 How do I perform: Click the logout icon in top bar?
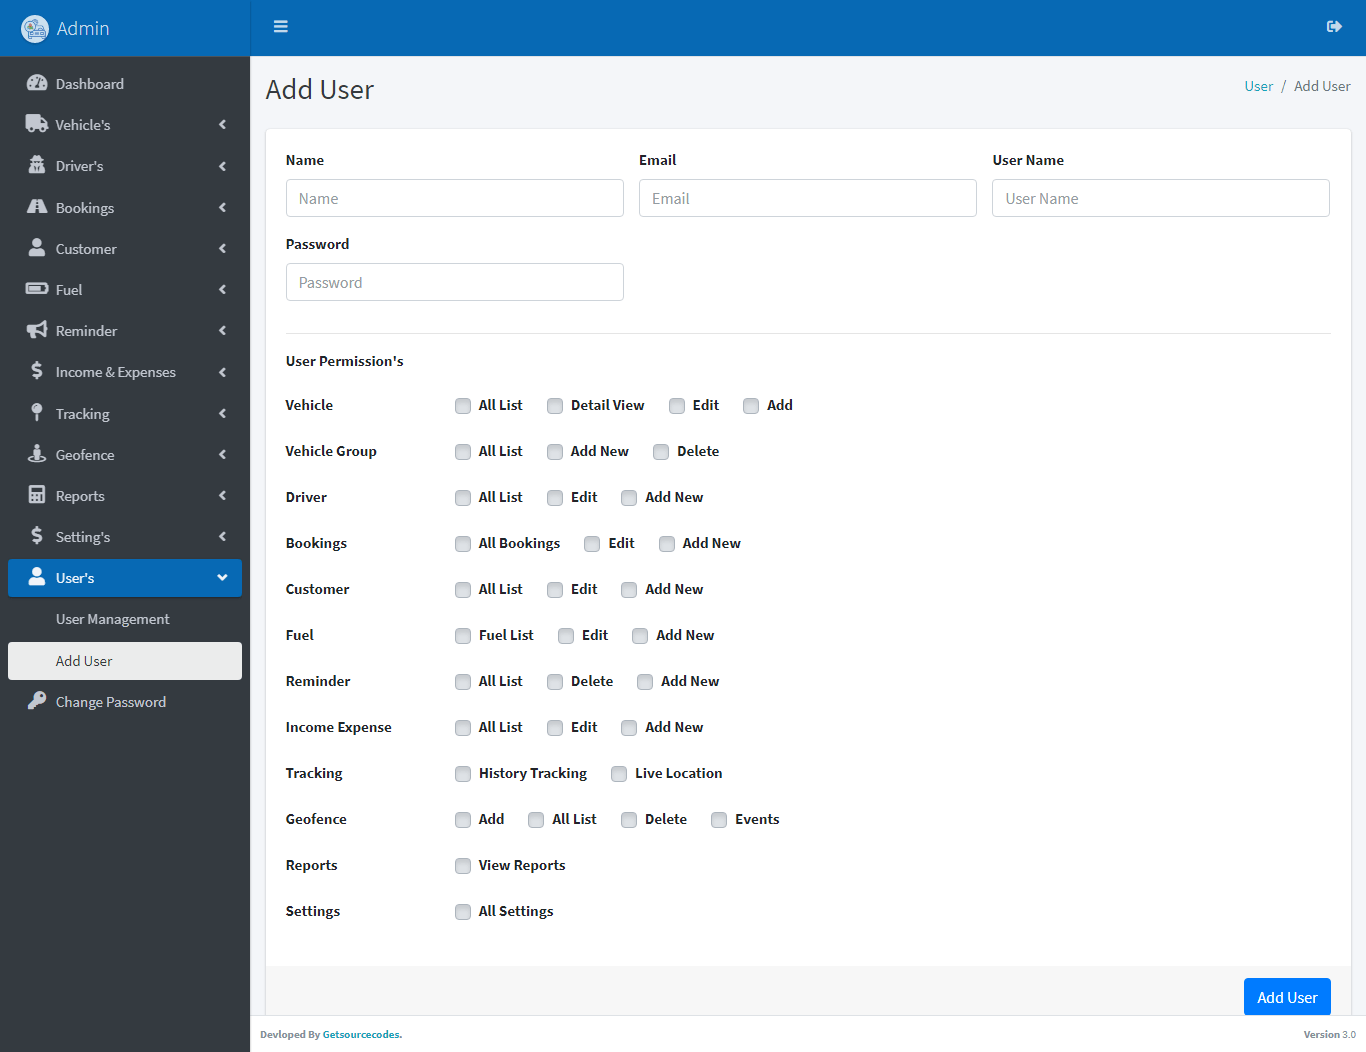point(1334,27)
